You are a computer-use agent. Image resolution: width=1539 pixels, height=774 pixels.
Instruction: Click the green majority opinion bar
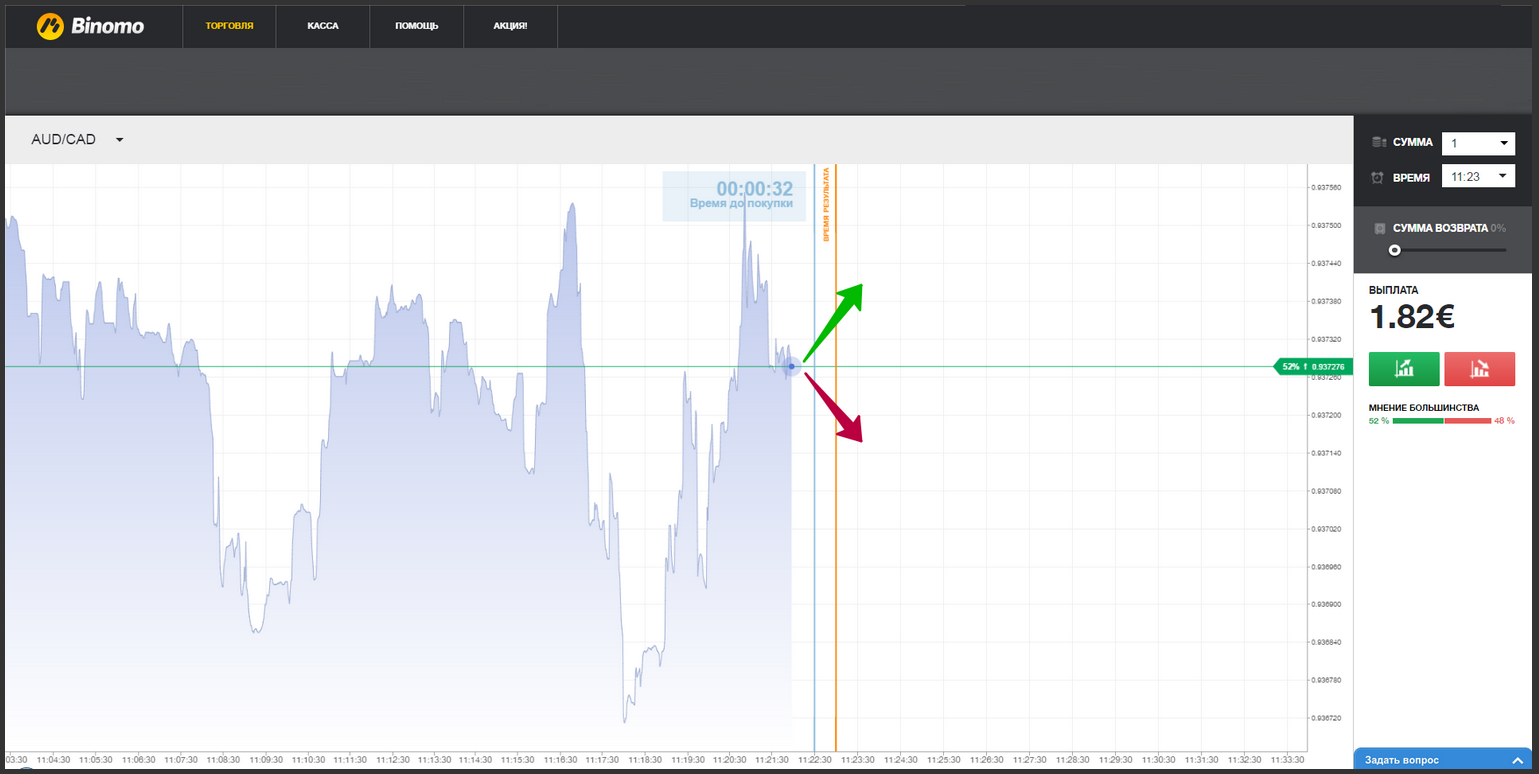pyautogui.click(x=1418, y=421)
